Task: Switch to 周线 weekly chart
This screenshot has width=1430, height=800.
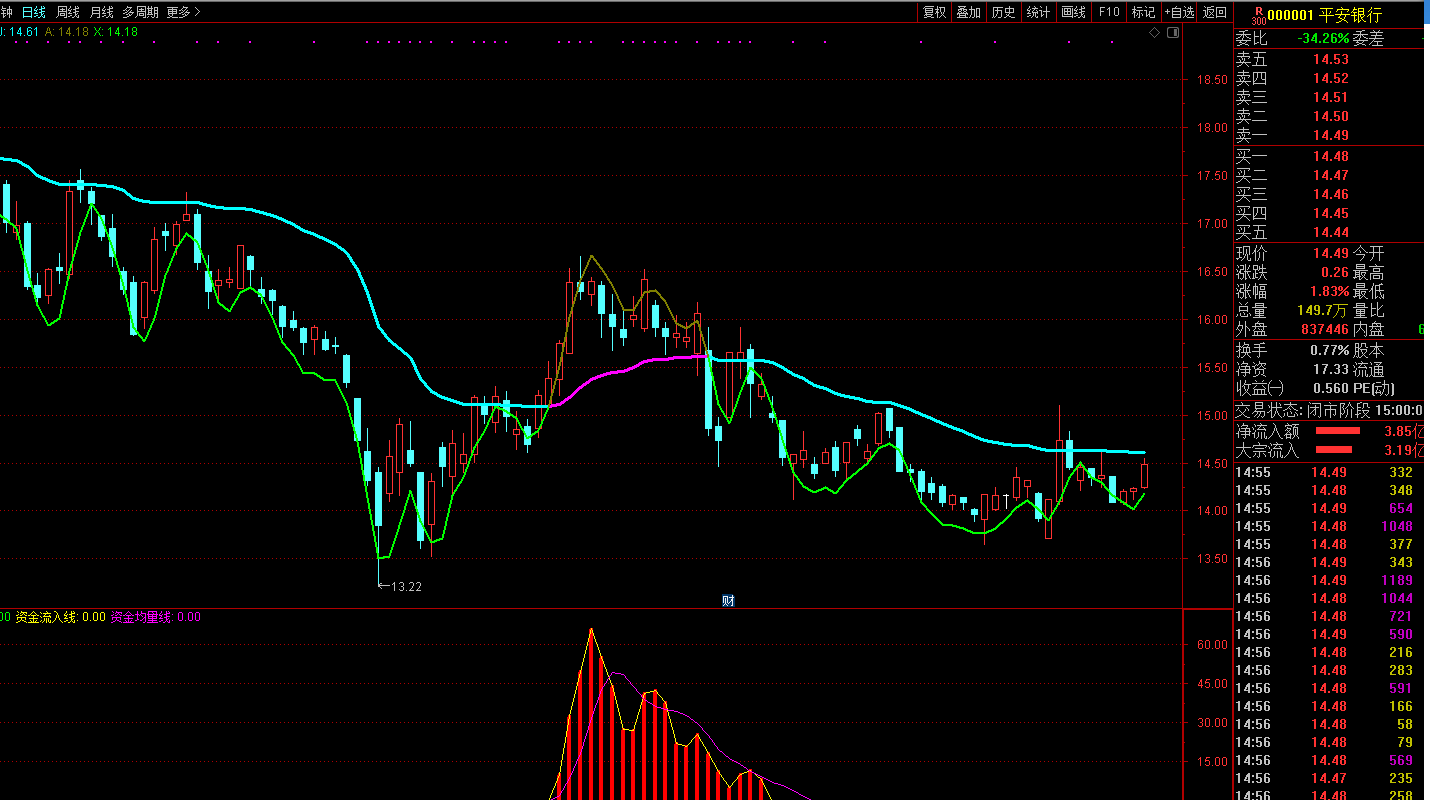Action: click(x=67, y=12)
